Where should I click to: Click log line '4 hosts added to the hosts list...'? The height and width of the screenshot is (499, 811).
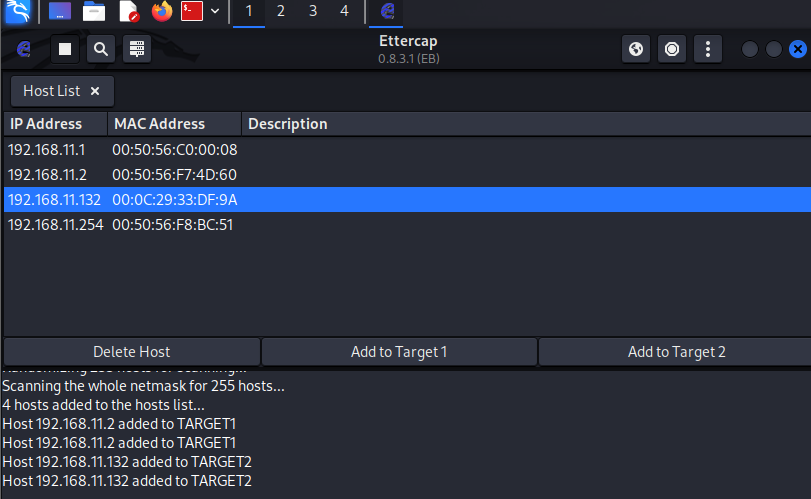coord(103,405)
